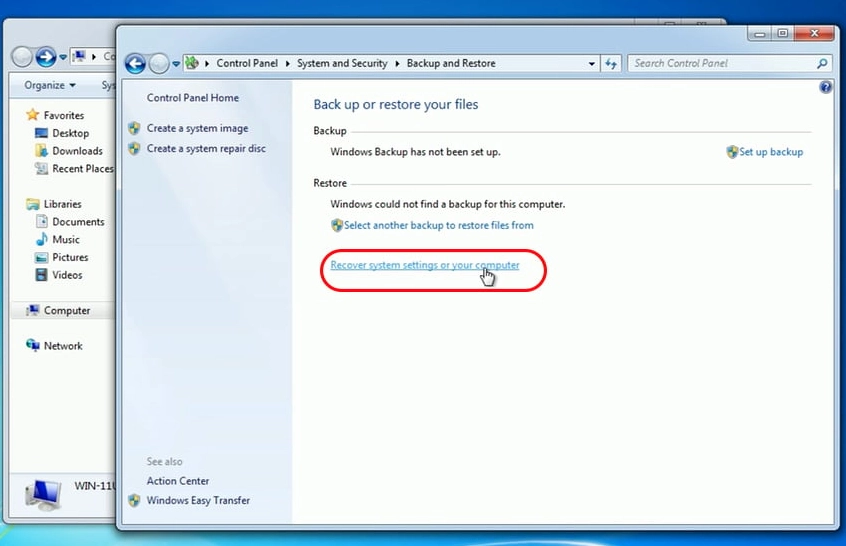Click the Back arrow in Backup and Restore window

click(x=135, y=64)
